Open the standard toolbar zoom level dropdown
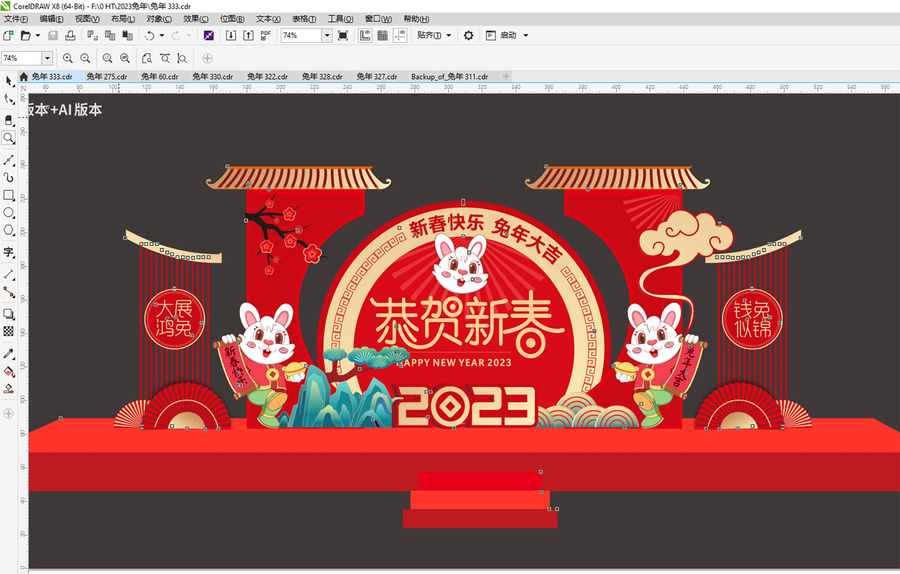This screenshot has width=900, height=574. coord(327,36)
